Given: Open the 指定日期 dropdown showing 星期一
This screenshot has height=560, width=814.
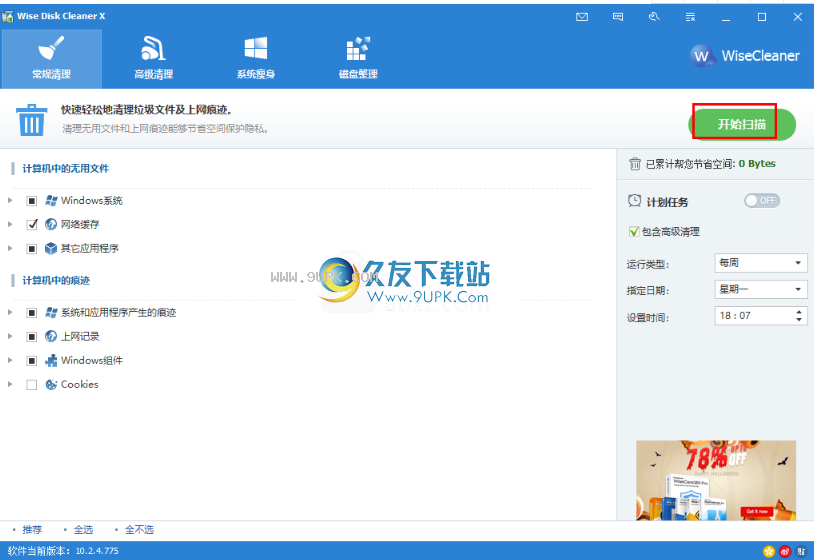Looking at the screenshot, I should tap(761, 289).
